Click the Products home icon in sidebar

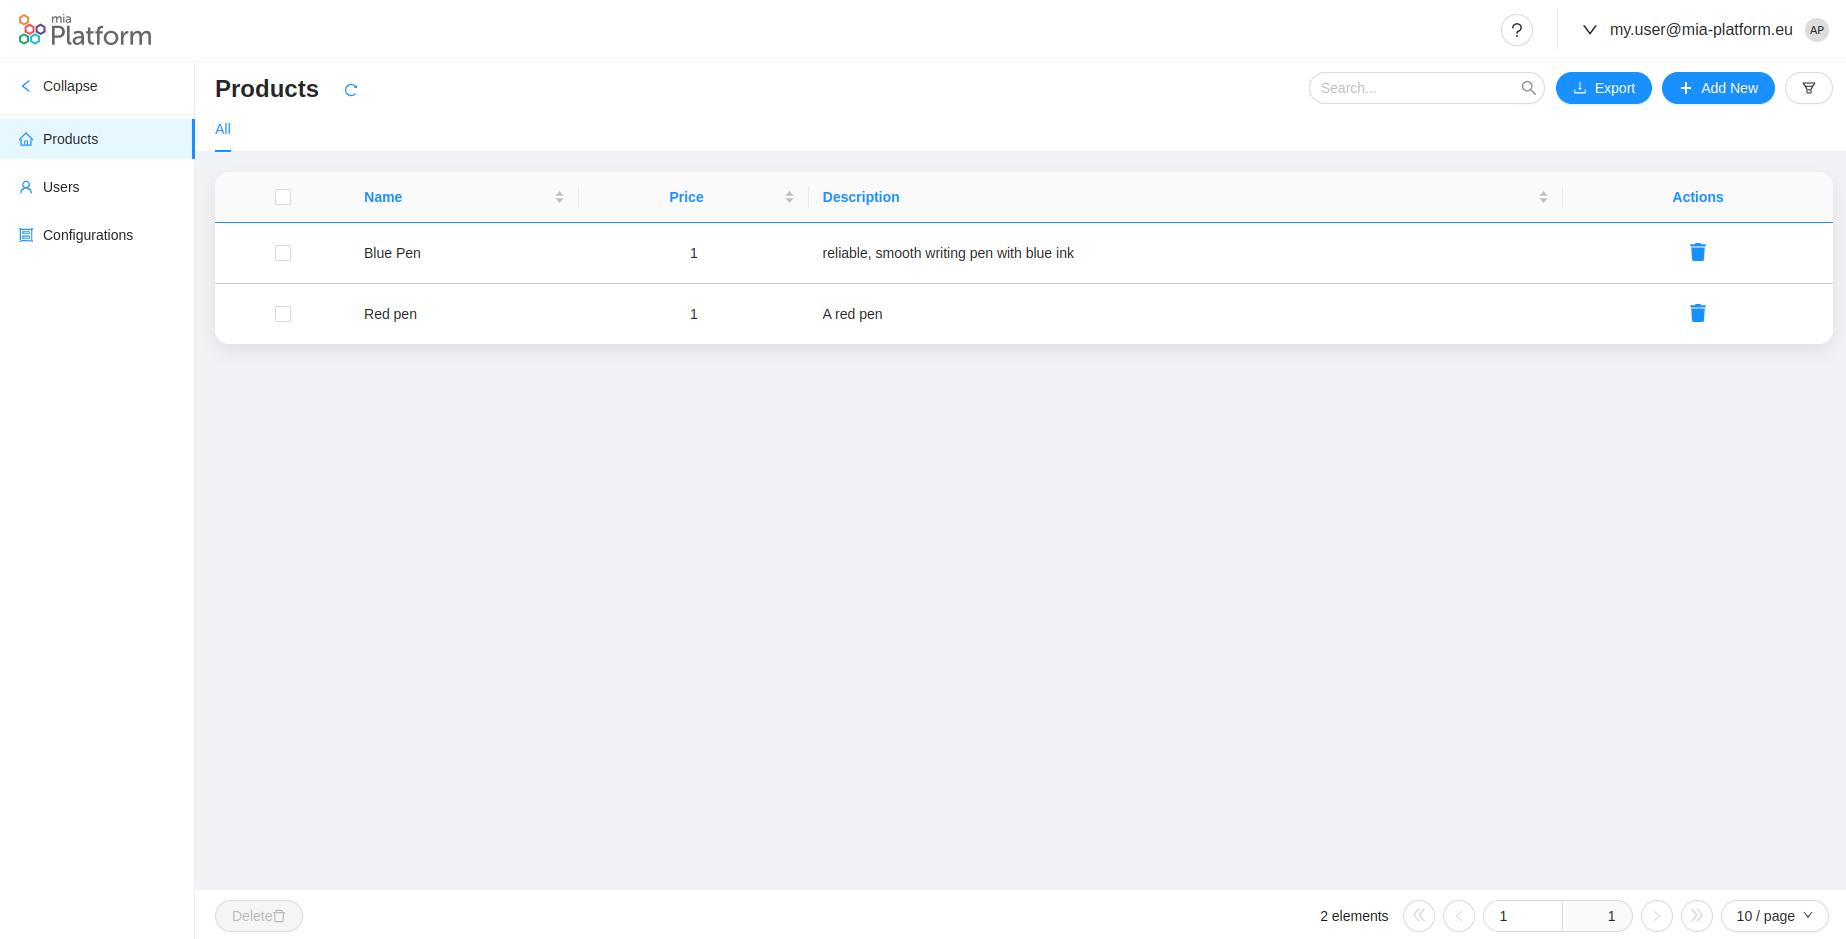(26, 139)
